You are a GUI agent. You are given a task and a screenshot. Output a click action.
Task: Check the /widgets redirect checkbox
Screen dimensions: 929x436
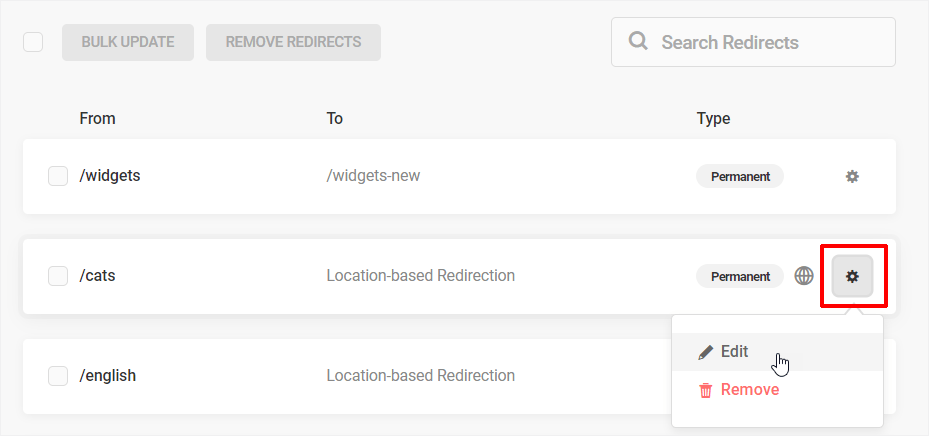tap(58, 176)
